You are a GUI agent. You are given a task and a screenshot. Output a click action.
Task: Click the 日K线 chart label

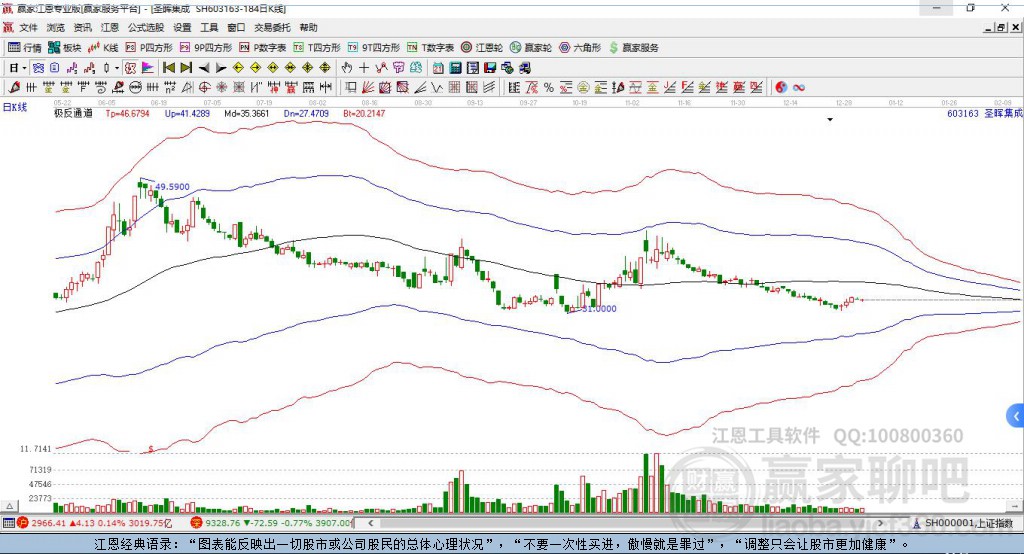[x=15, y=107]
